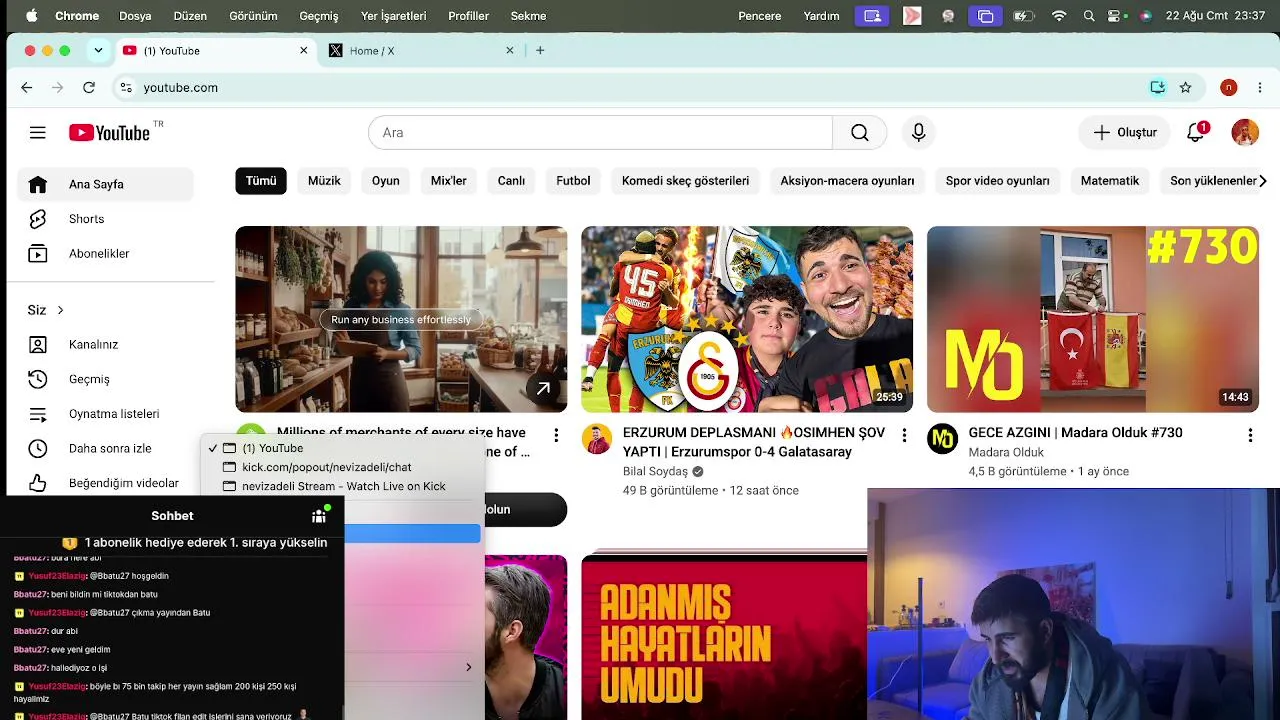Select the Canlı filter chip
Image resolution: width=1280 pixels, height=720 pixels.
pos(511,181)
